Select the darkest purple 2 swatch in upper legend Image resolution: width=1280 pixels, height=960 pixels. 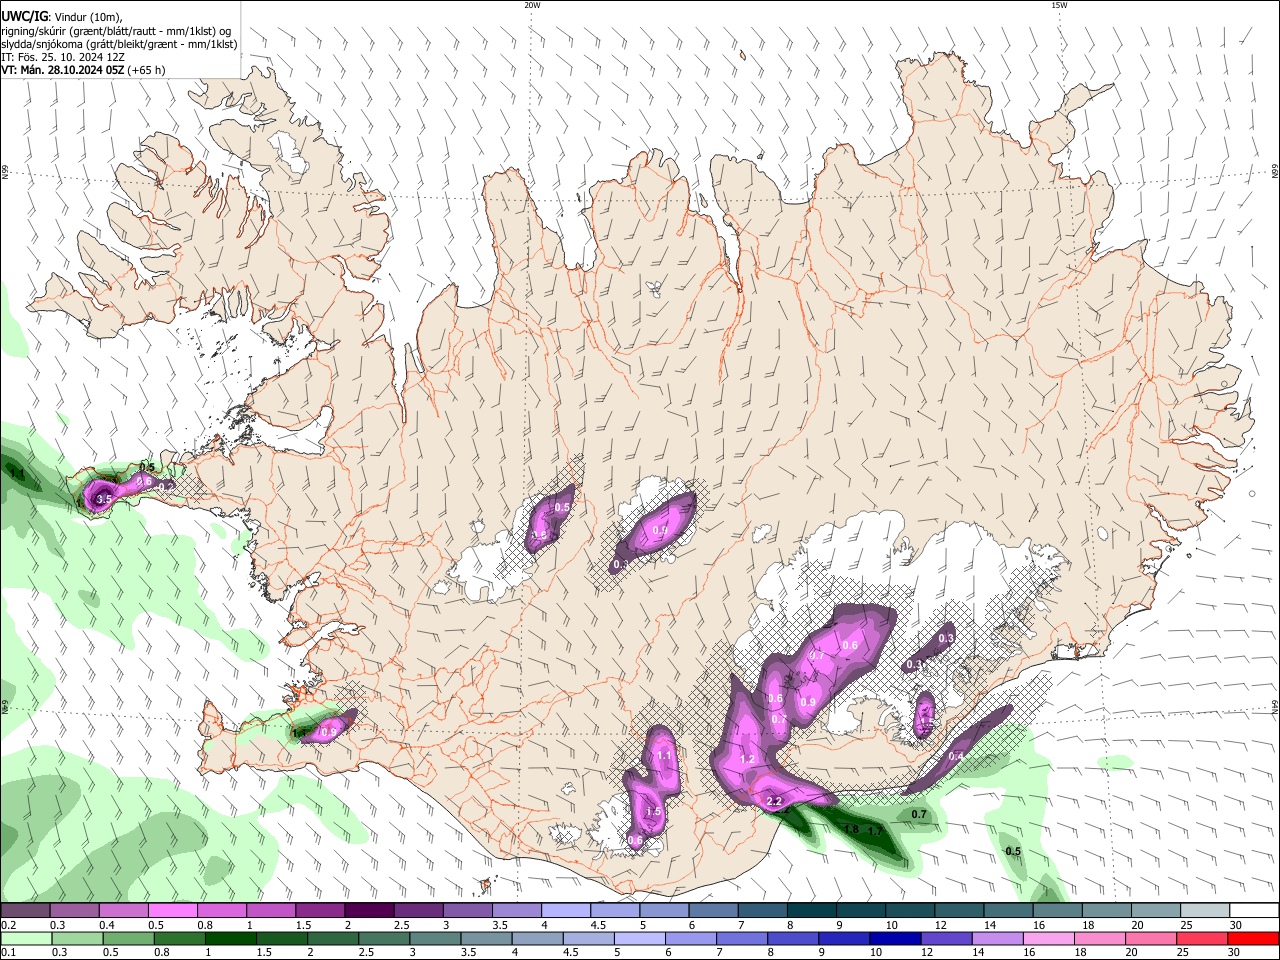(368, 911)
